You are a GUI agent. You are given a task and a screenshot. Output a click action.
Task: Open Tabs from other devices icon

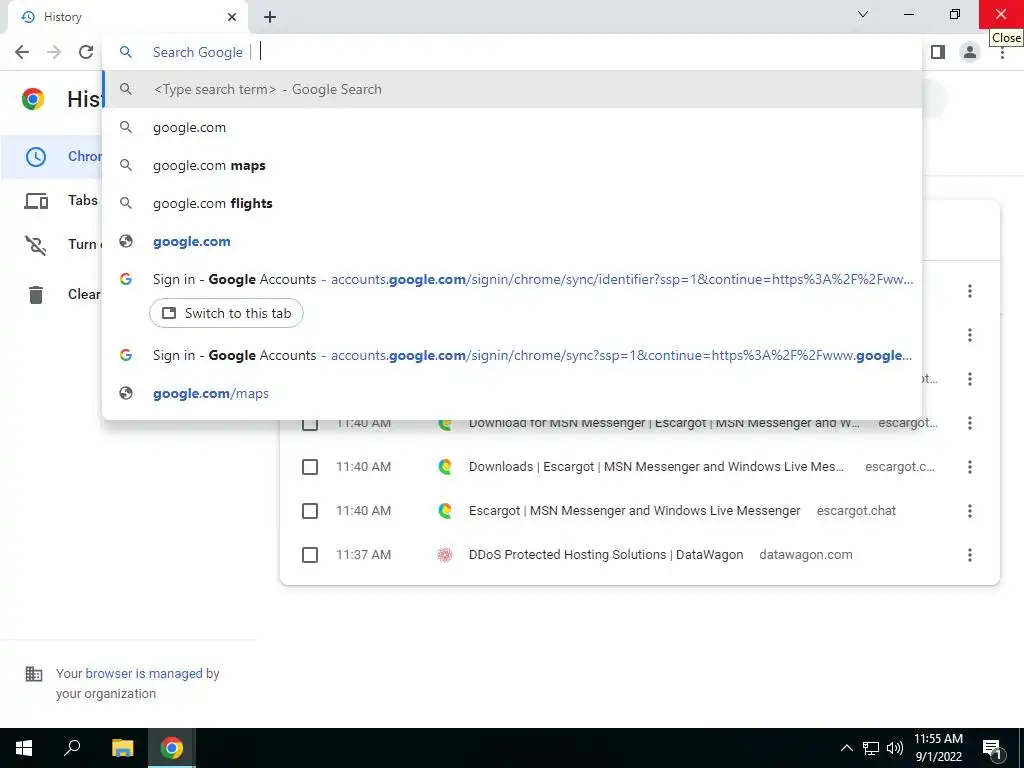pyautogui.click(x=36, y=200)
